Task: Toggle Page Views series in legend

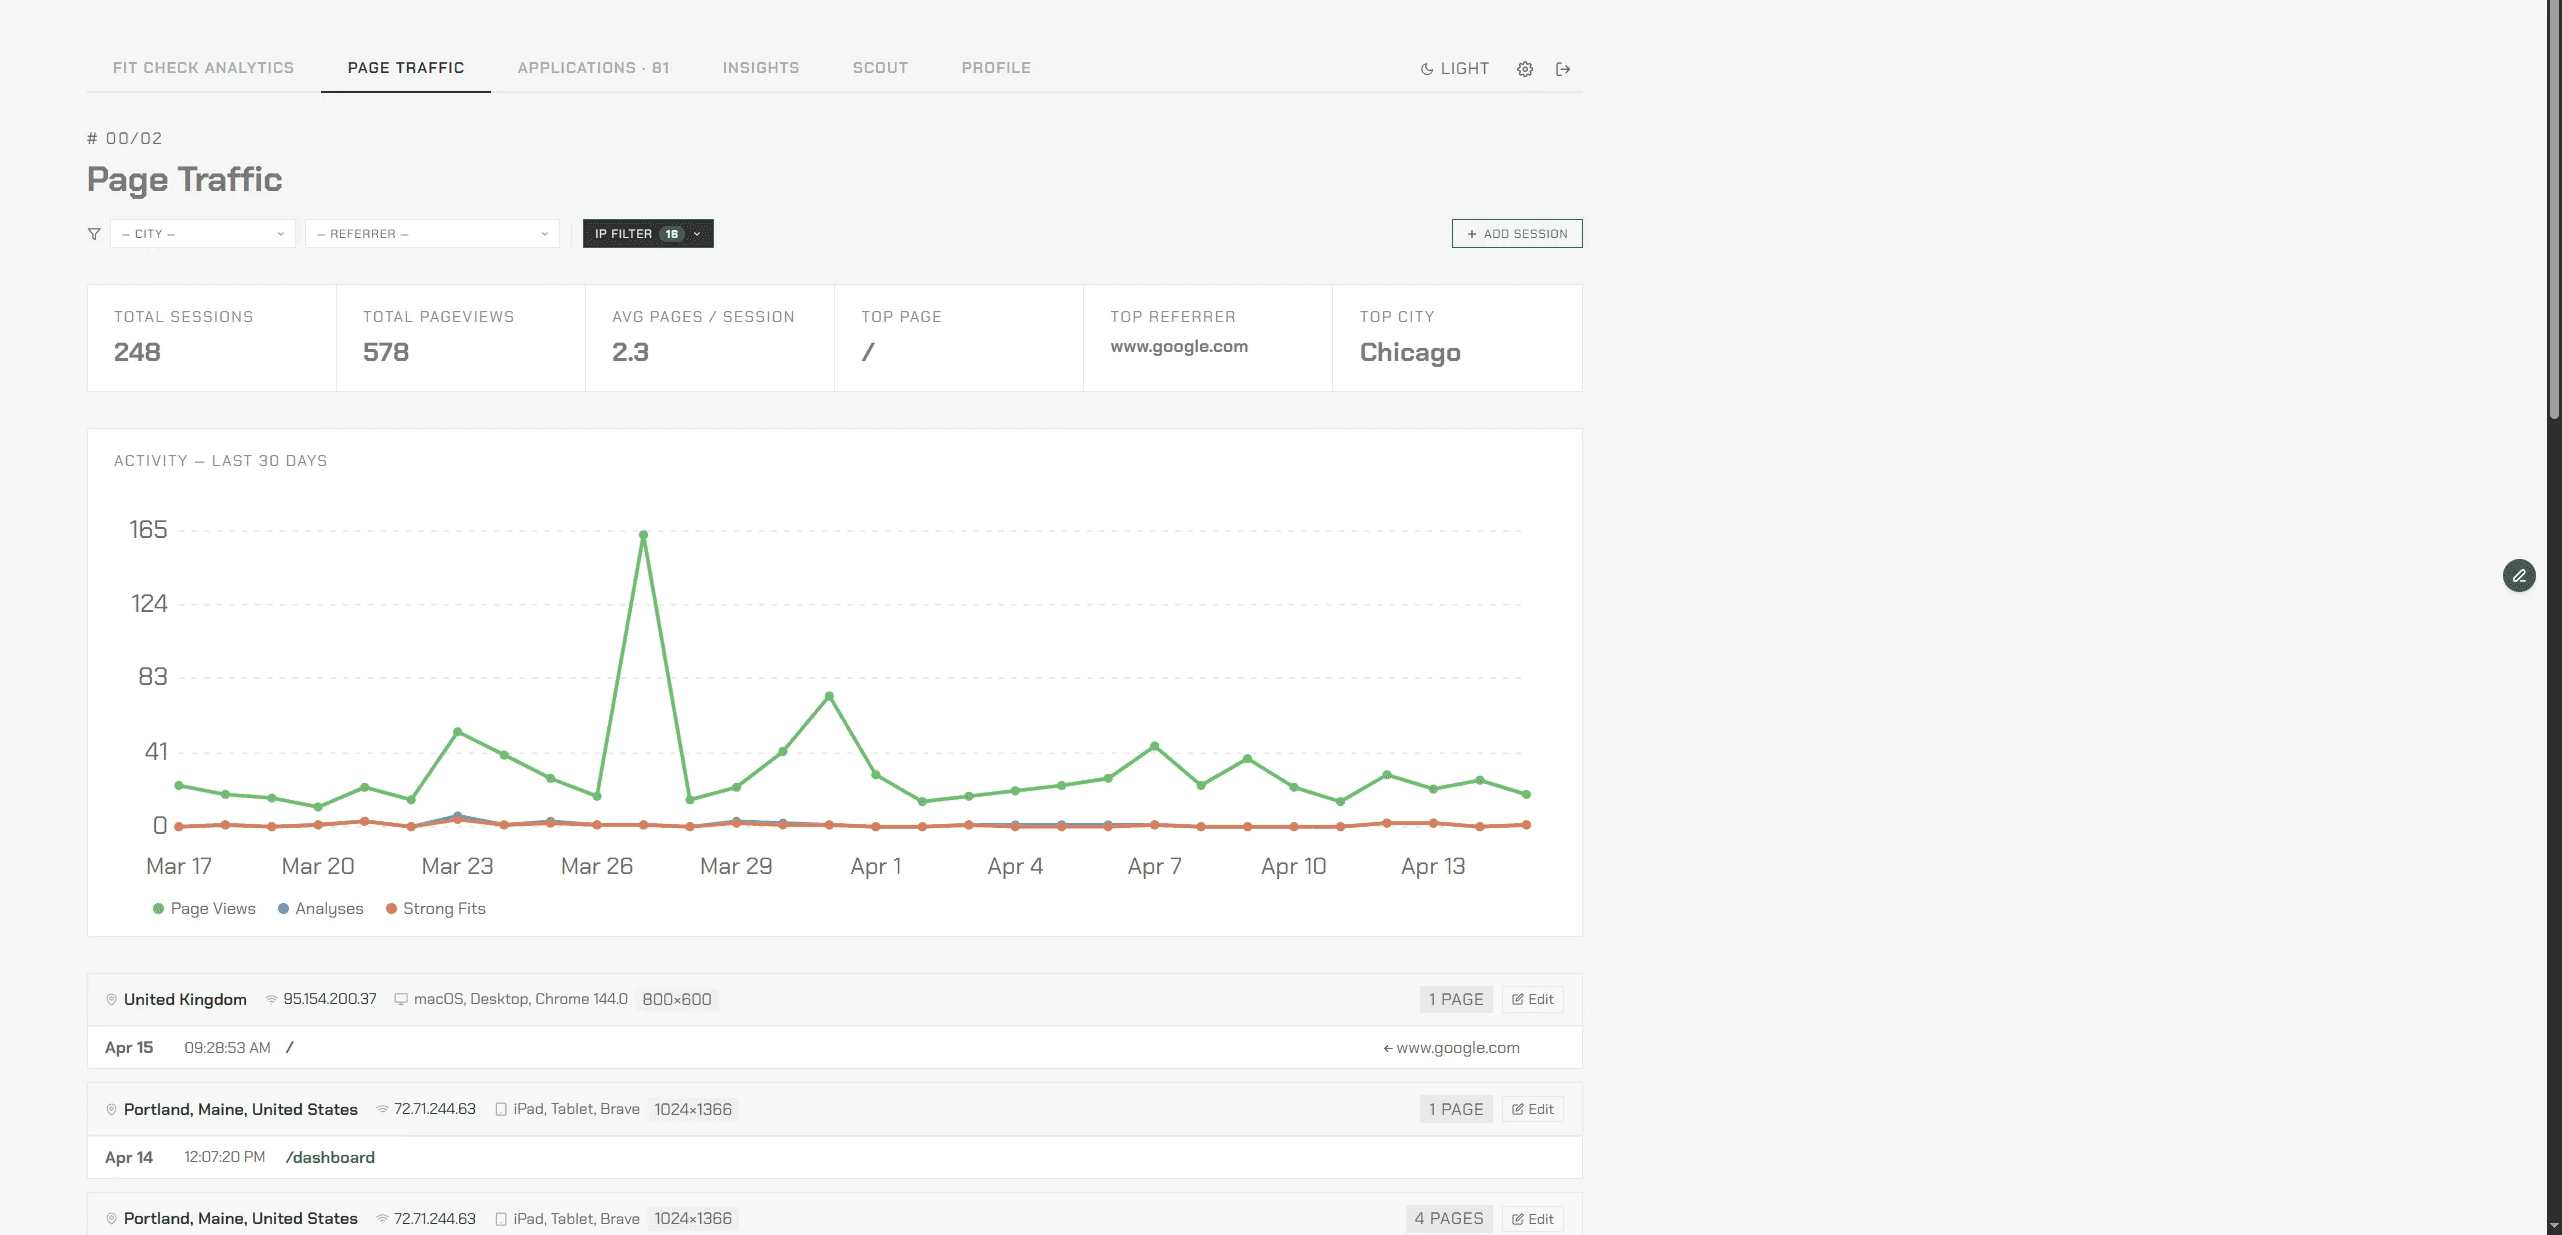Action: tap(204, 909)
